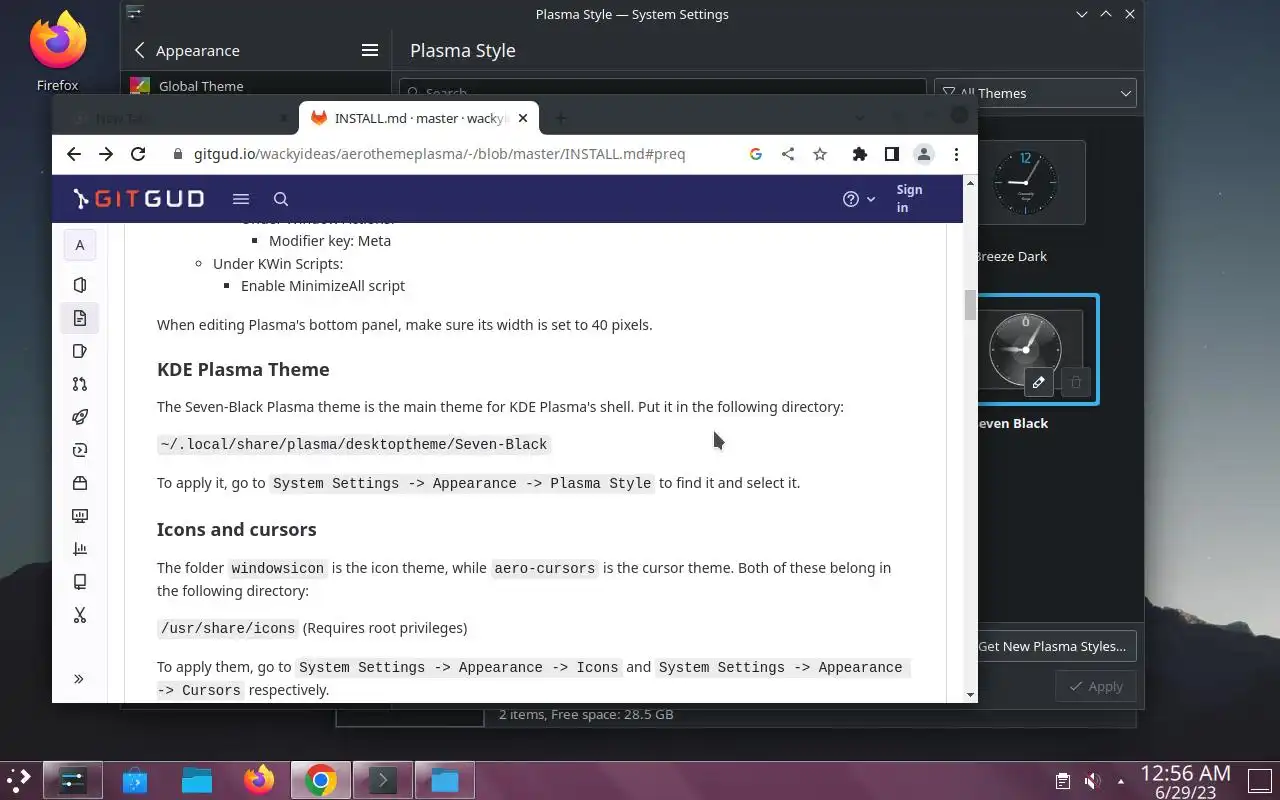Open Chrome extensions puzzle icon

859,154
